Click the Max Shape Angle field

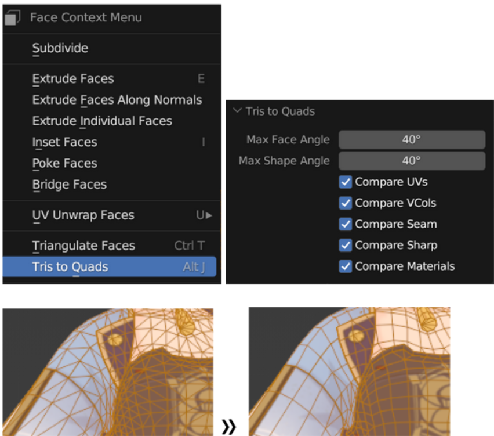point(412,161)
